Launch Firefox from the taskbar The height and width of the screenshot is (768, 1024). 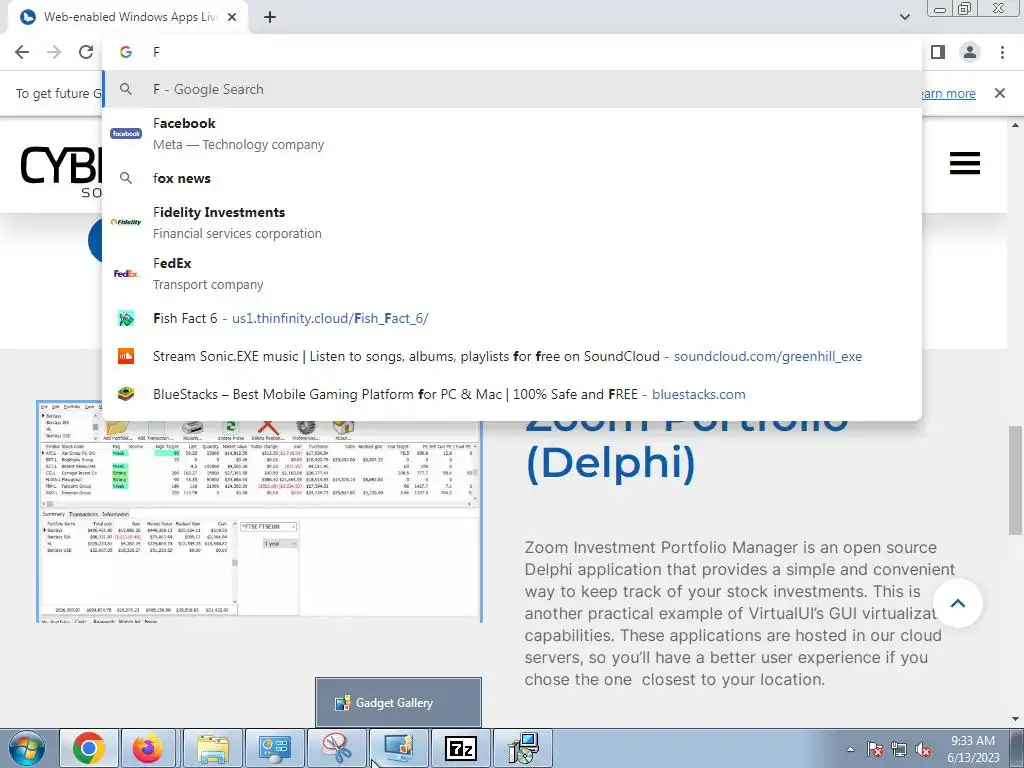pyautogui.click(x=149, y=748)
